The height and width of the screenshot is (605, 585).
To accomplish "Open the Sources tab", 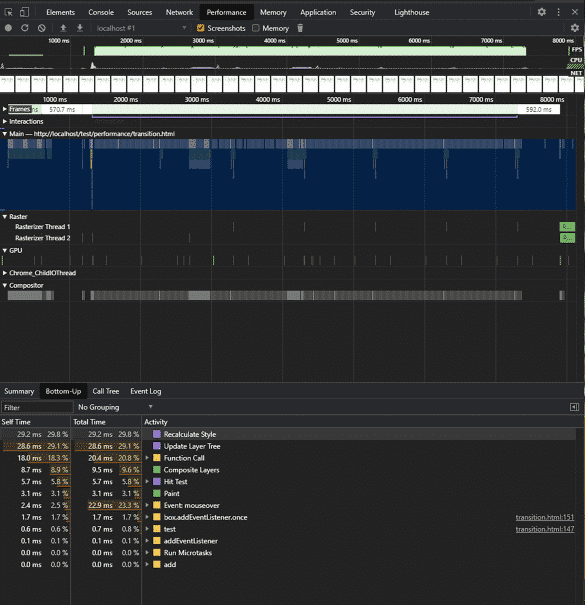I will tap(139, 12).
